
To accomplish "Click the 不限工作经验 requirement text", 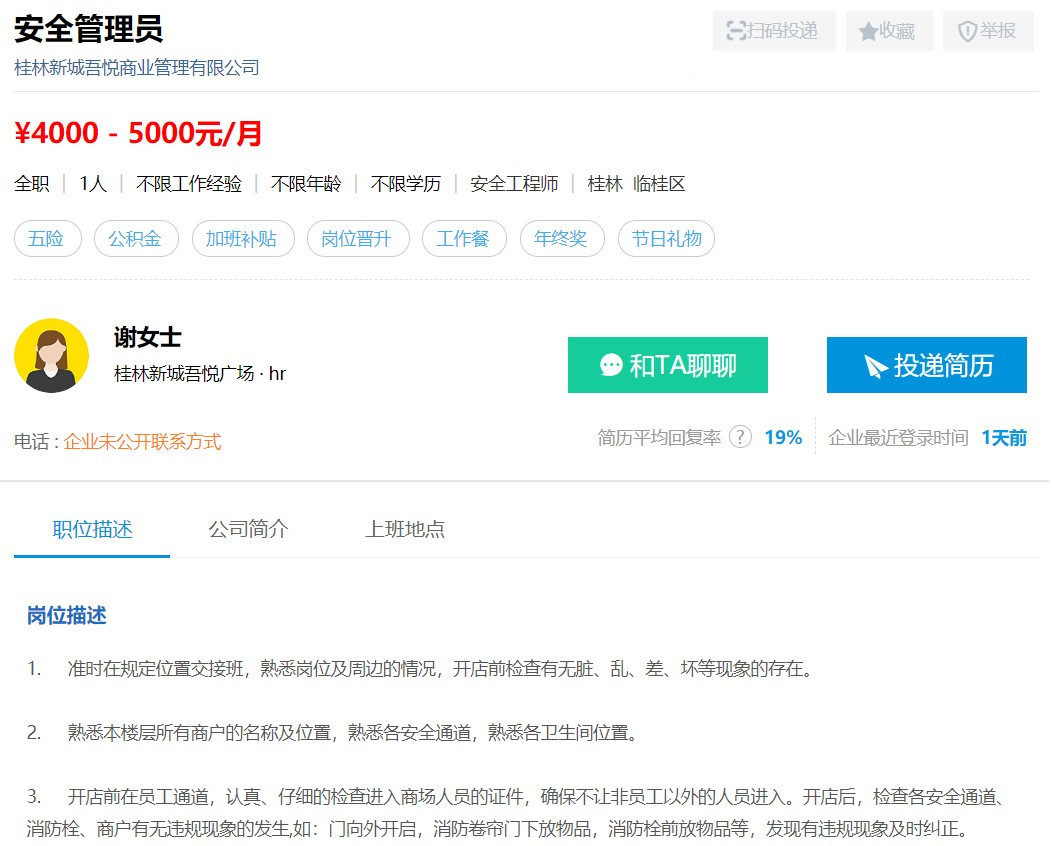I will coord(189,184).
